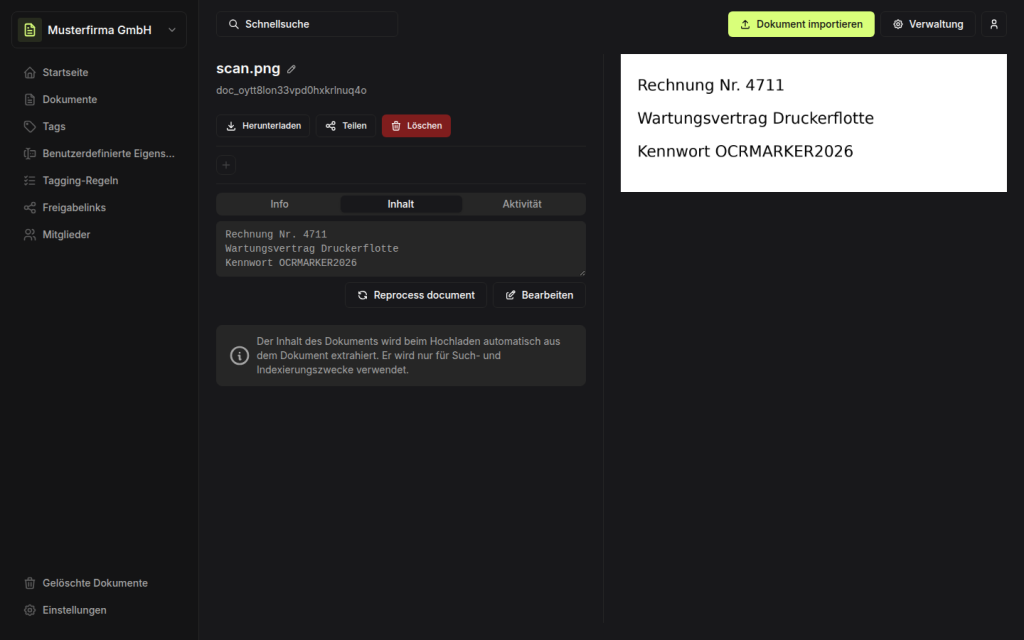Click the Schnellsuche search field
The image size is (1024, 640).
coord(307,24)
